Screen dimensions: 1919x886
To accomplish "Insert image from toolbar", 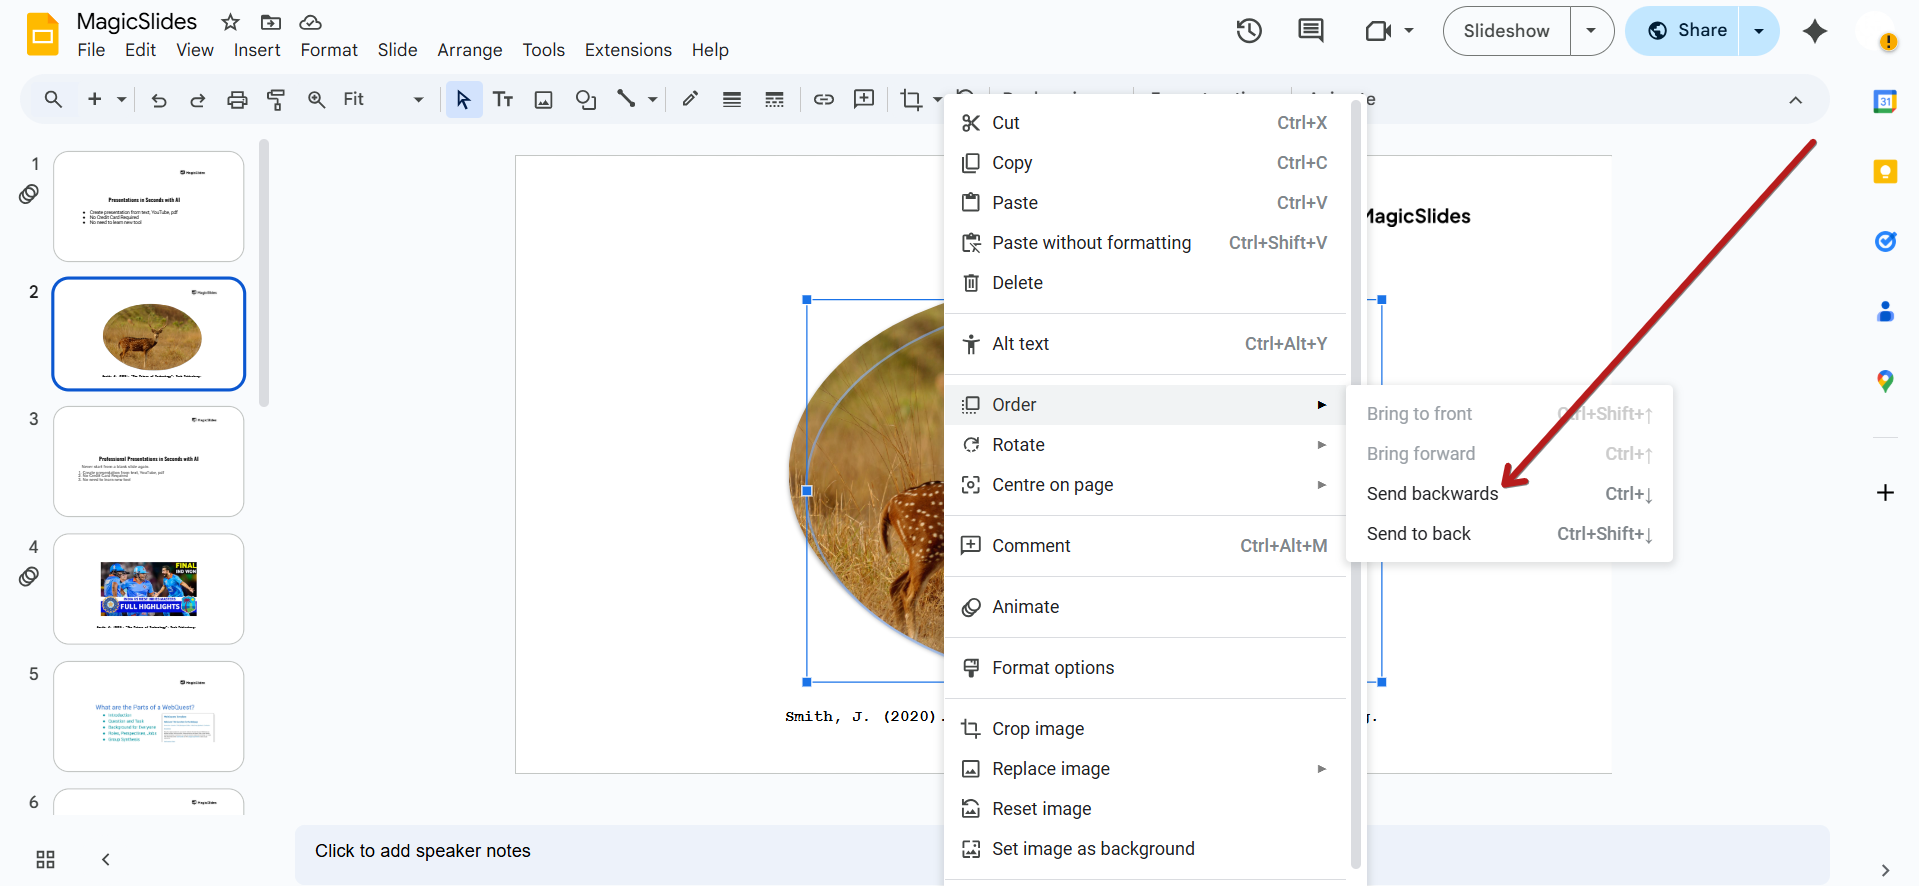I will pyautogui.click(x=543, y=99).
